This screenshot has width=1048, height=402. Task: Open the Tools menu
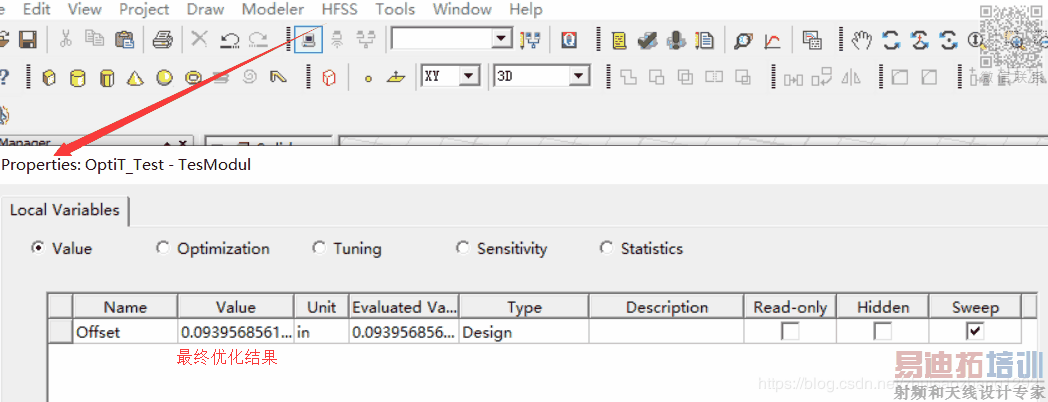click(x=395, y=9)
